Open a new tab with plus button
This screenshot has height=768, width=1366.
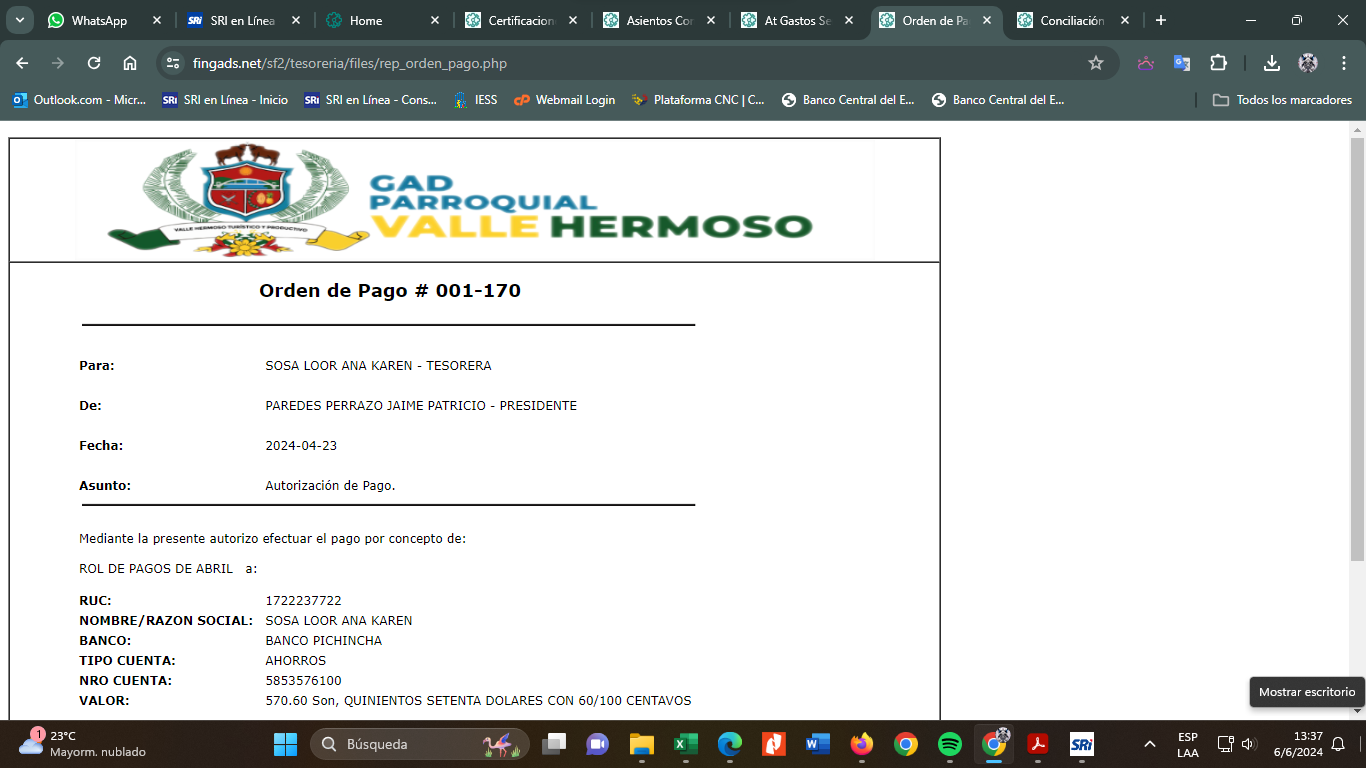(x=1160, y=20)
